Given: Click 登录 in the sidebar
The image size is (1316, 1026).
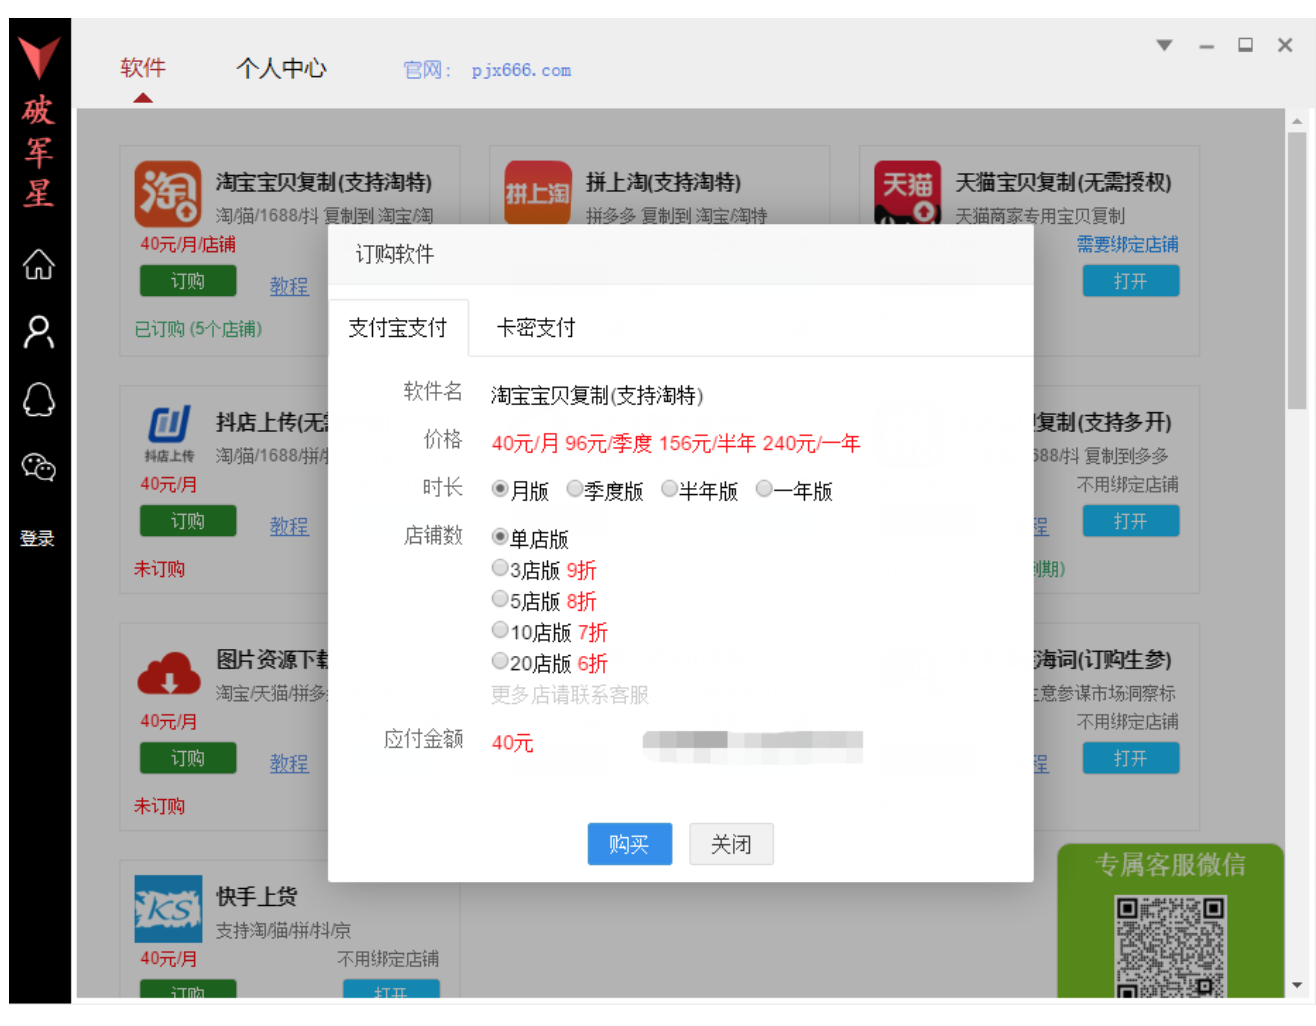Looking at the screenshot, I should [x=38, y=538].
